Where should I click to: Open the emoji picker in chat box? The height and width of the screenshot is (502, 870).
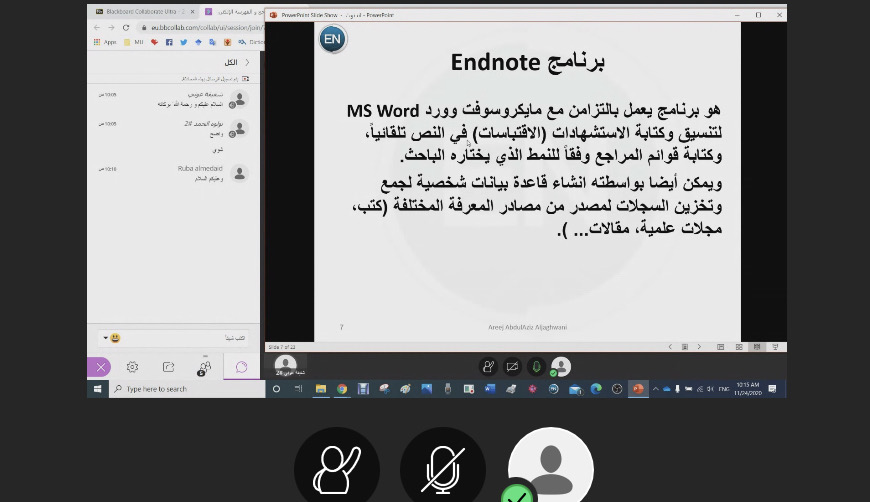coord(115,338)
